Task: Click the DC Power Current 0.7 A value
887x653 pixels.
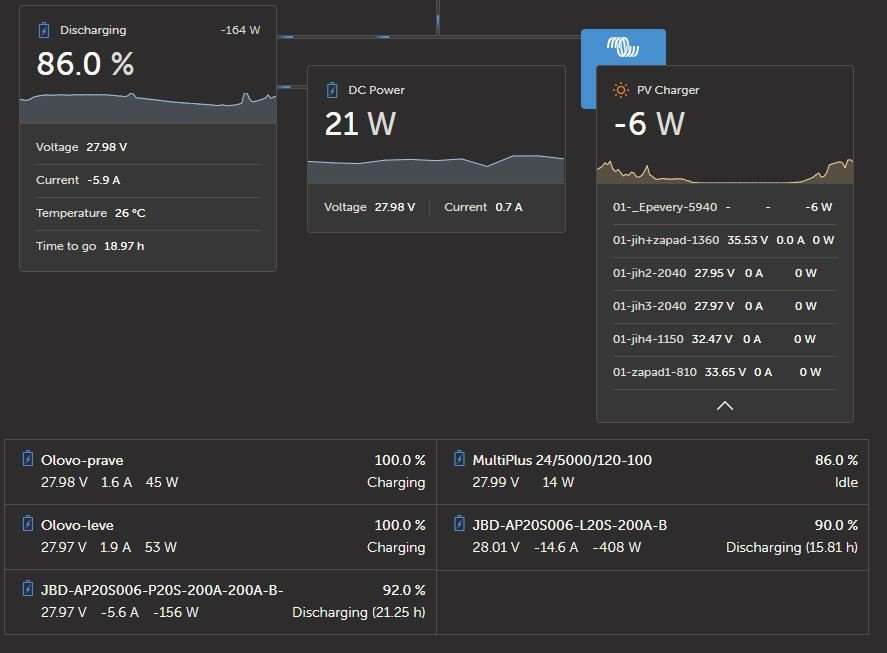Action: click(x=509, y=207)
